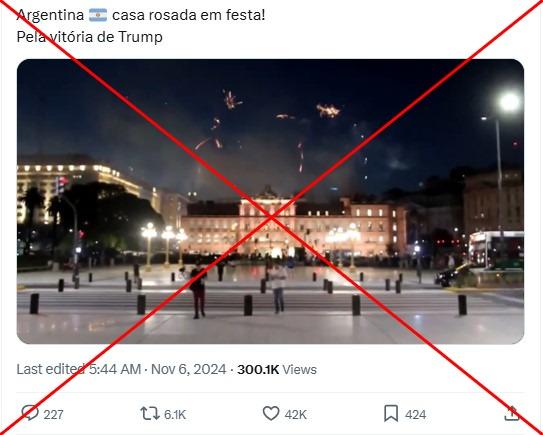Click the bright street lamp in the video
The height and width of the screenshot is (435, 543).
pyautogui.click(x=509, y=102)
